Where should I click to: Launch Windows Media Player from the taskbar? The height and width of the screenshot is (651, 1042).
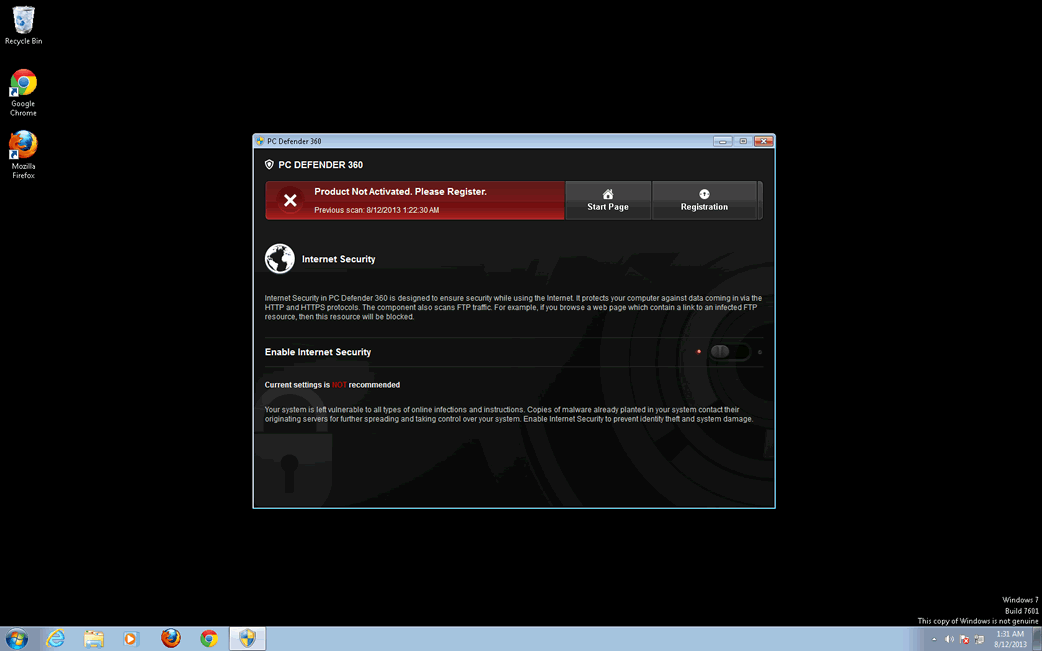130,637
